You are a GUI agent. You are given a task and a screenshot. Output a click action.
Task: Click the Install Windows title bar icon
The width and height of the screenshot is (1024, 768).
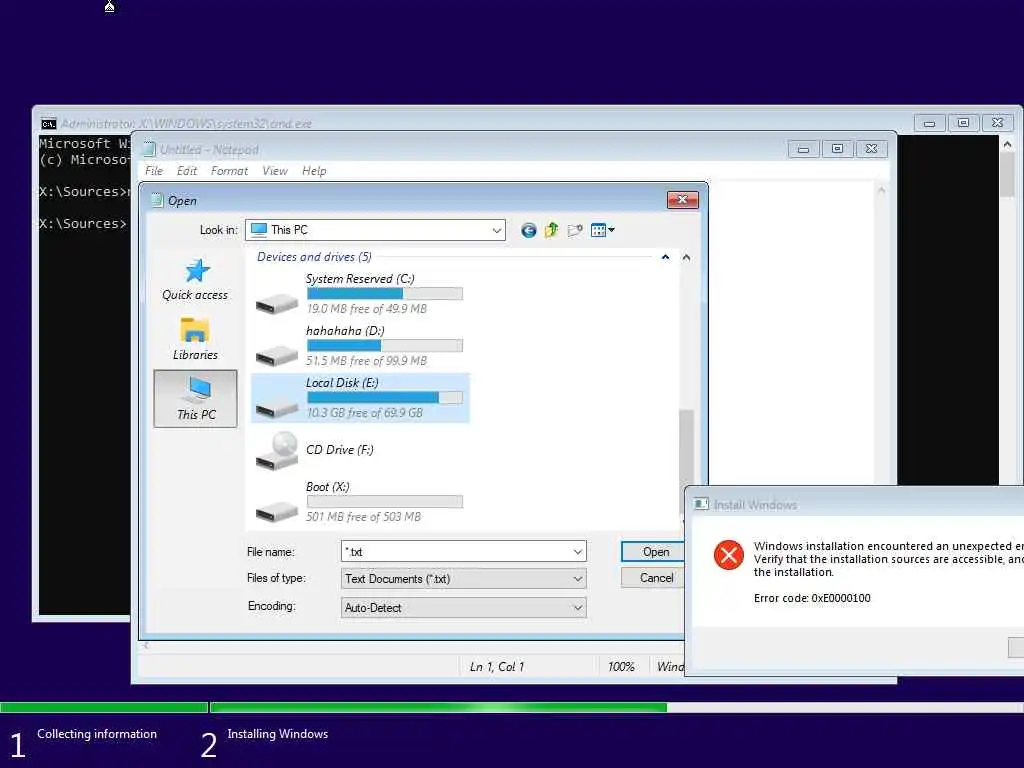pos(701,504)
